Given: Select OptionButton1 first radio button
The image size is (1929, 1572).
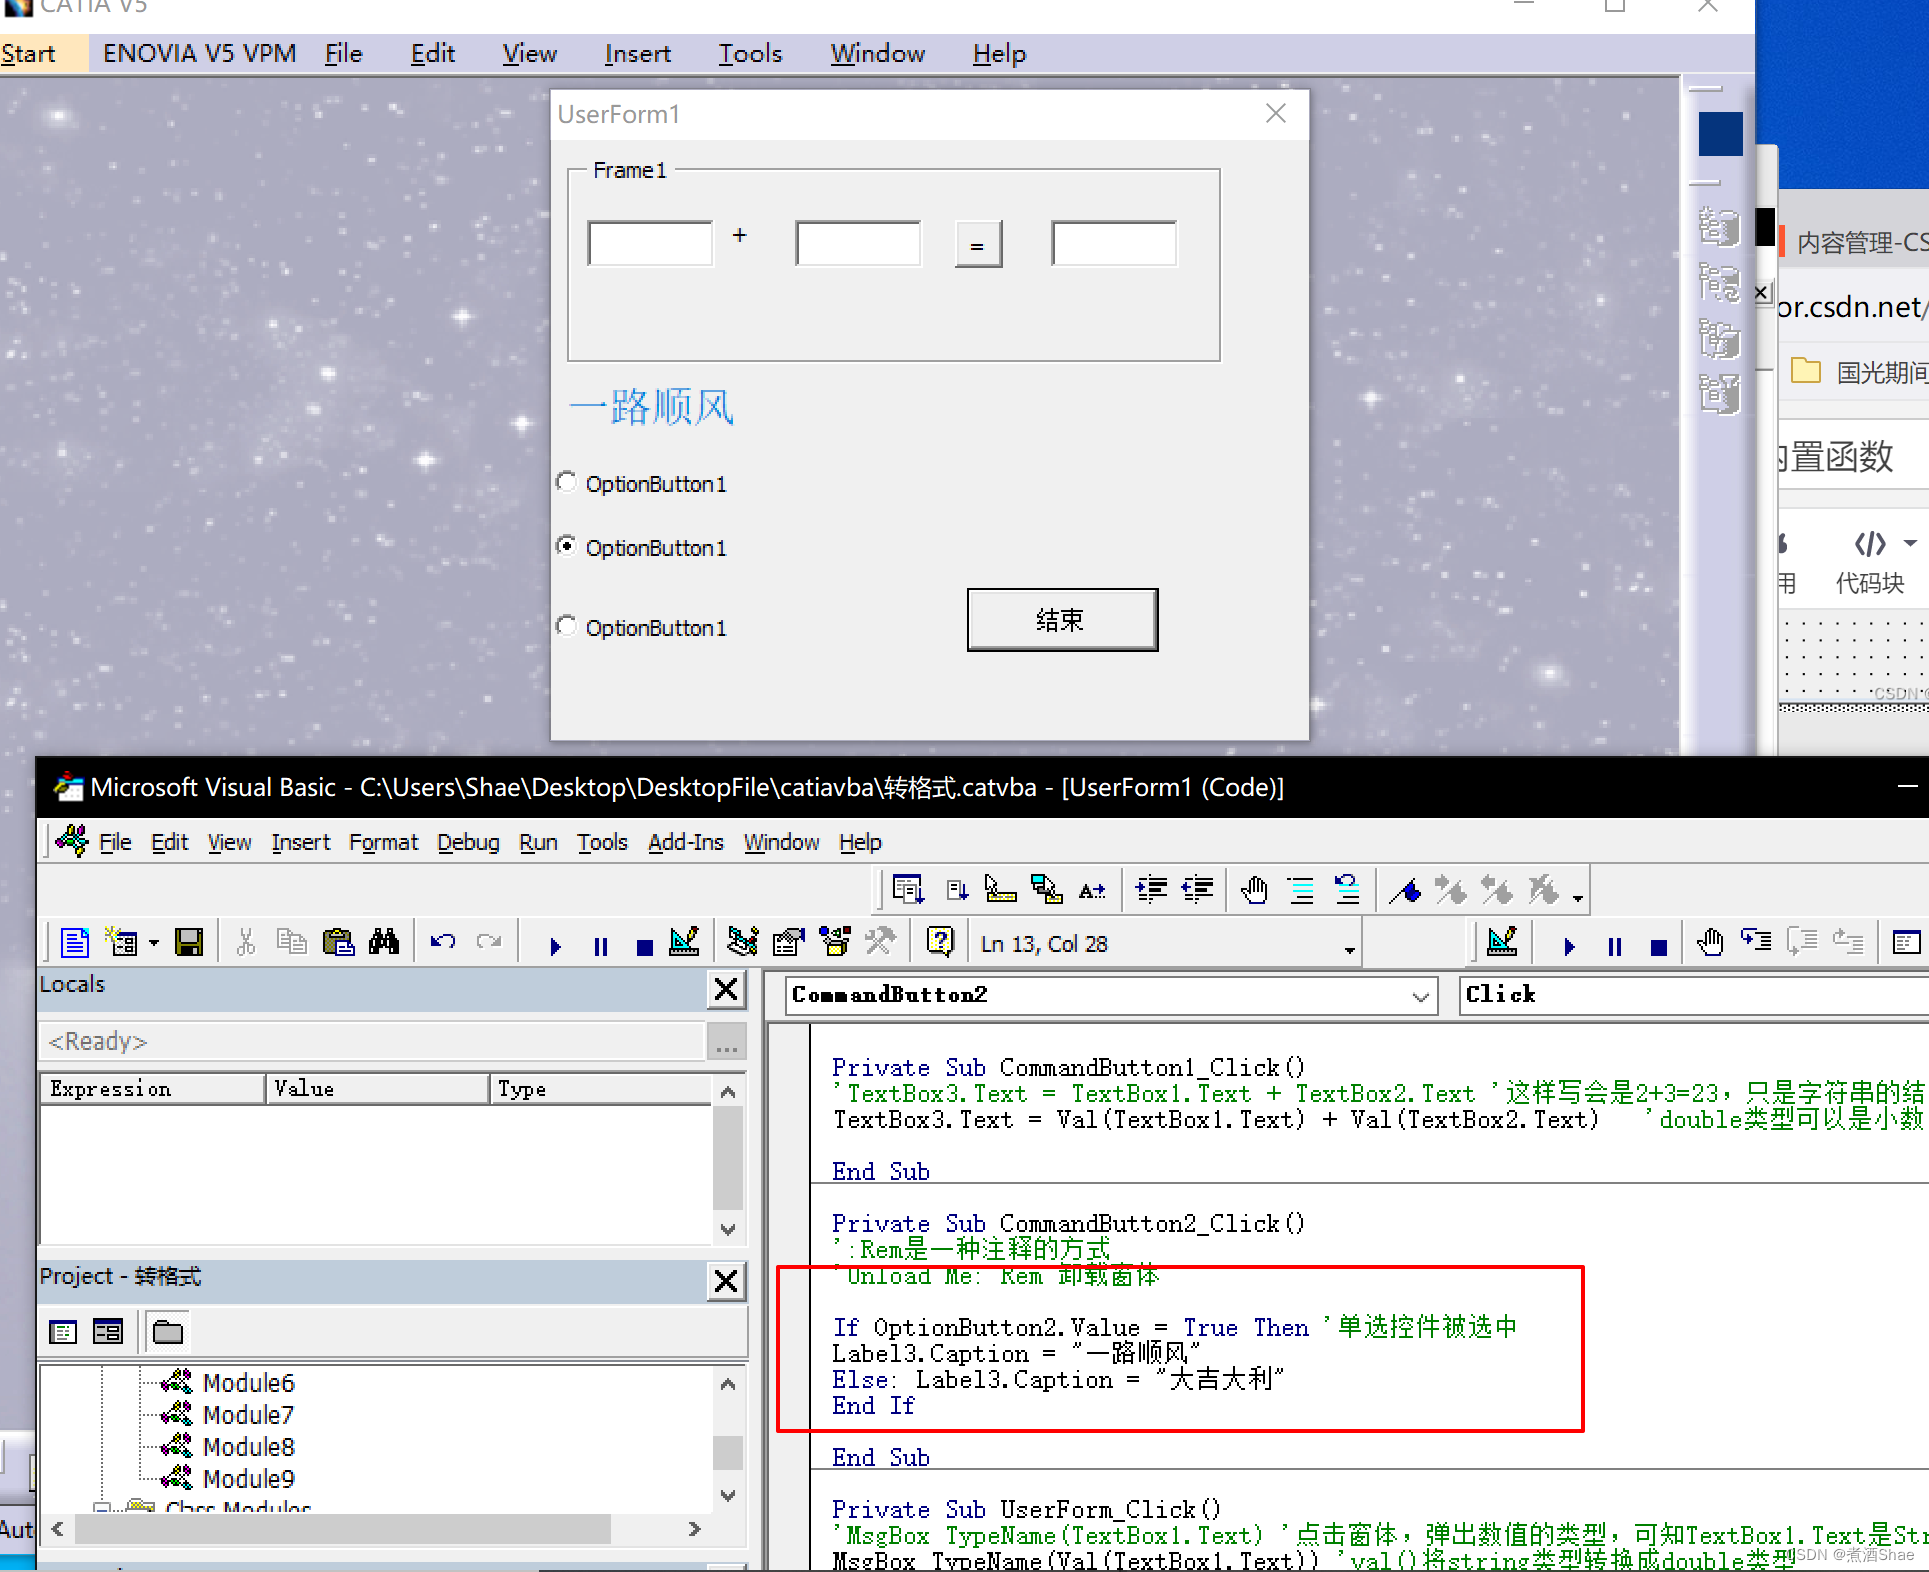Looking at the screenshot, I should click(x=574, y=482).
